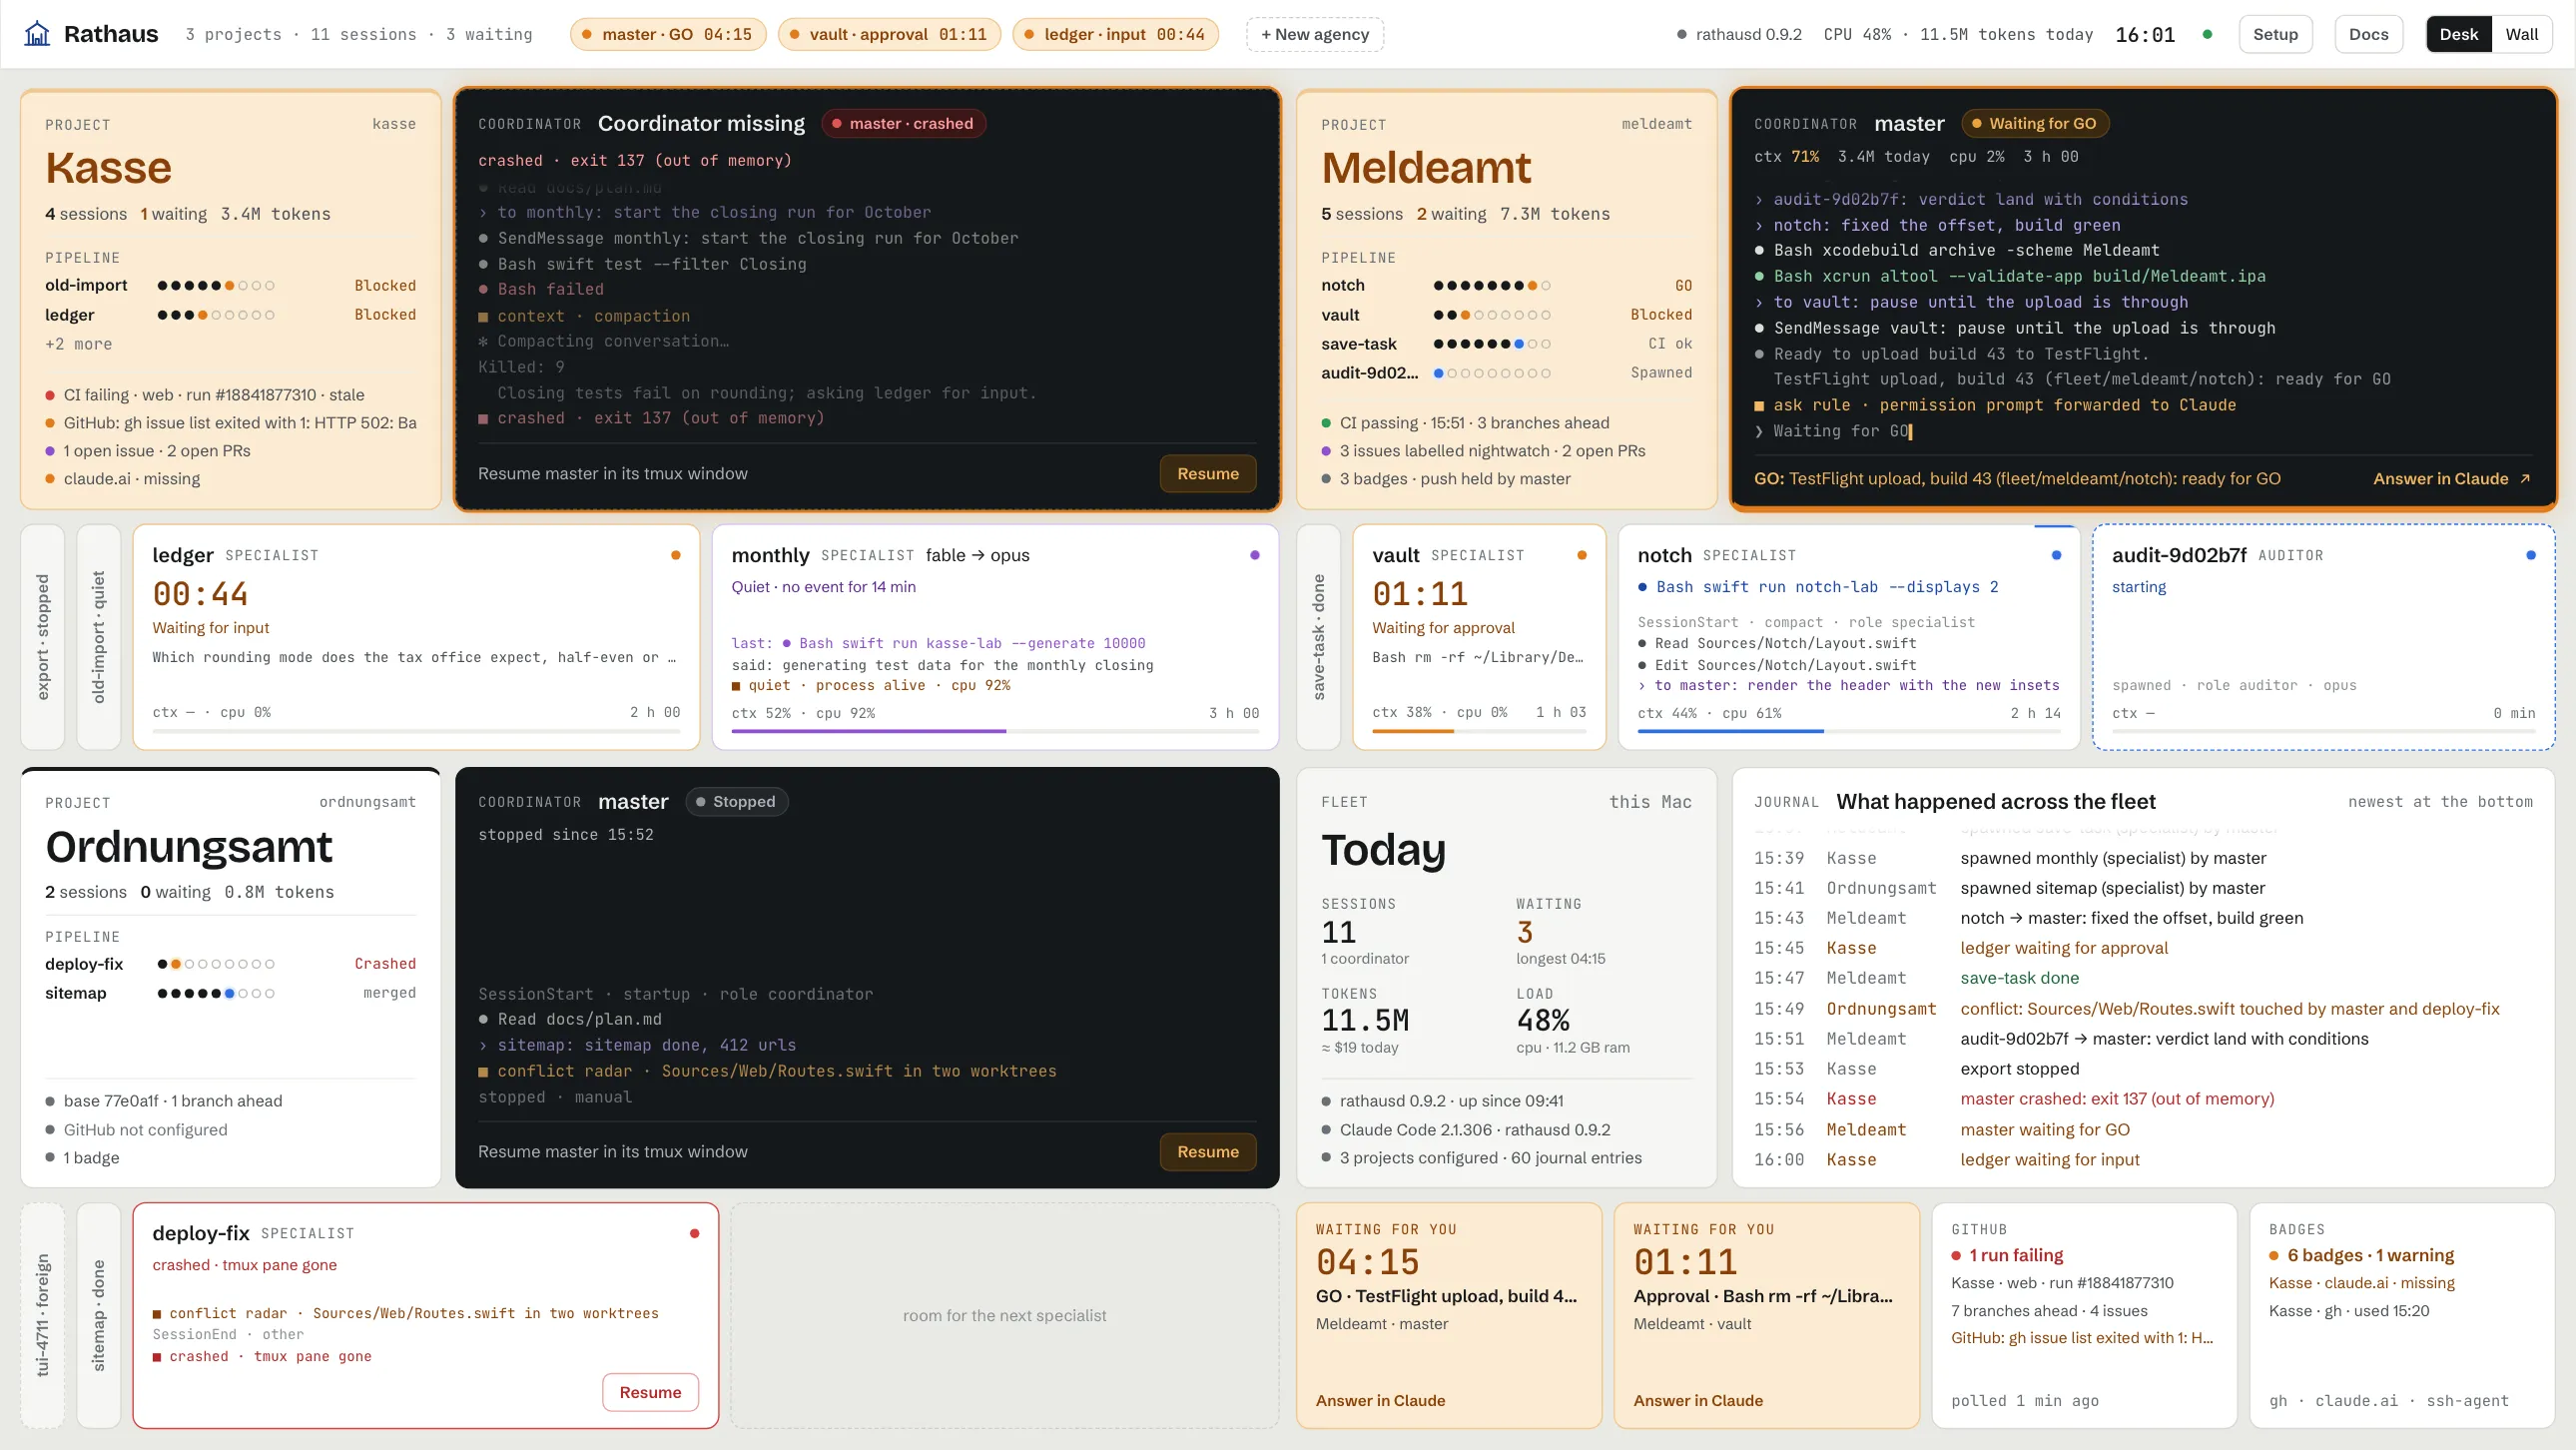Expand the collapsed tui-4711 · foreign strip
2576x1450 pixels.
(43, 1315)
